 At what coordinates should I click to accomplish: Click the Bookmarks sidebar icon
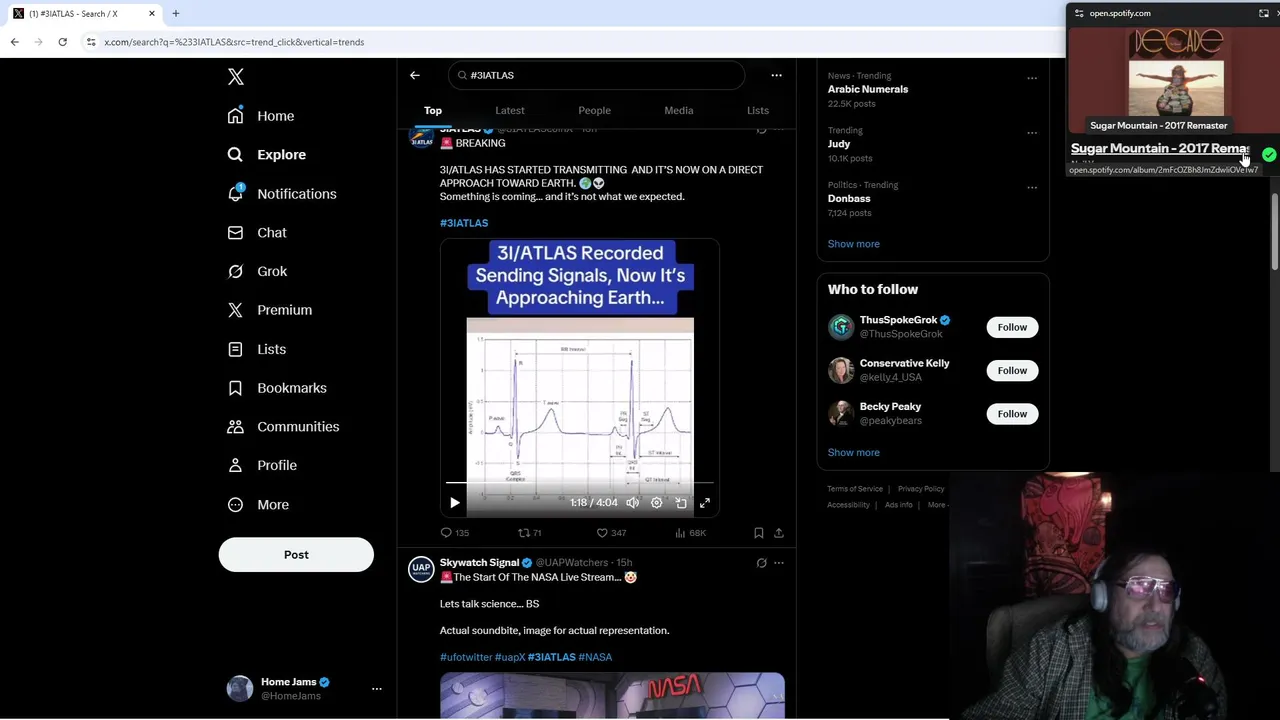235,388
